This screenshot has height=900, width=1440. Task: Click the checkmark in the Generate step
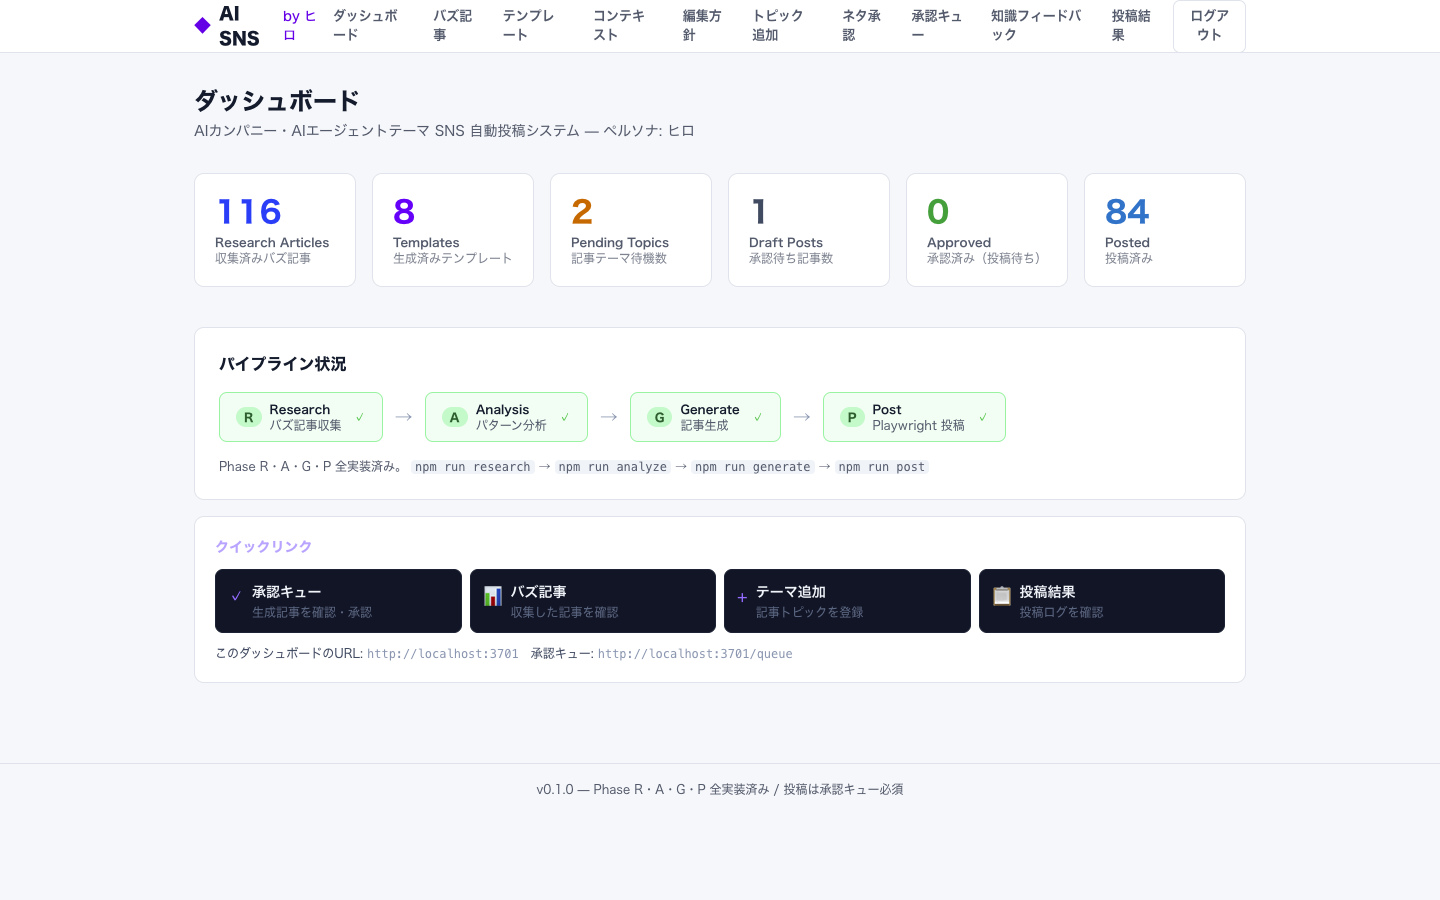(x=758, y=417)
